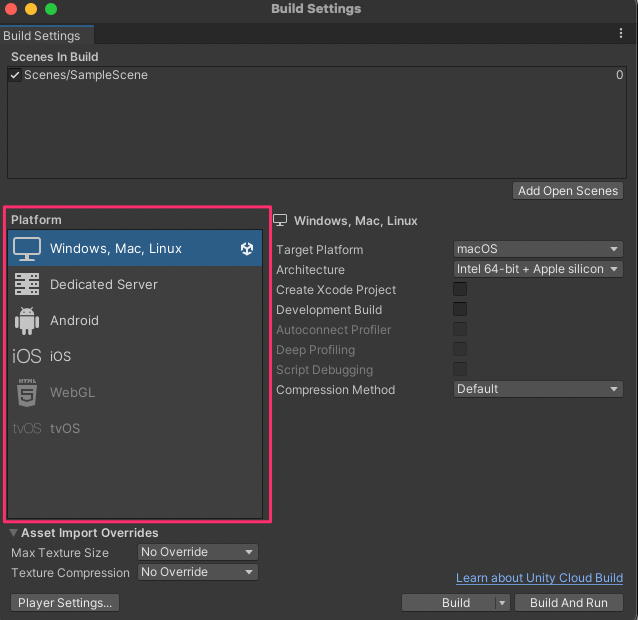Click the Windows, Mac, Linux monitor icon
Viewport: 638px width, 620px height.
(x=27, y=249)
